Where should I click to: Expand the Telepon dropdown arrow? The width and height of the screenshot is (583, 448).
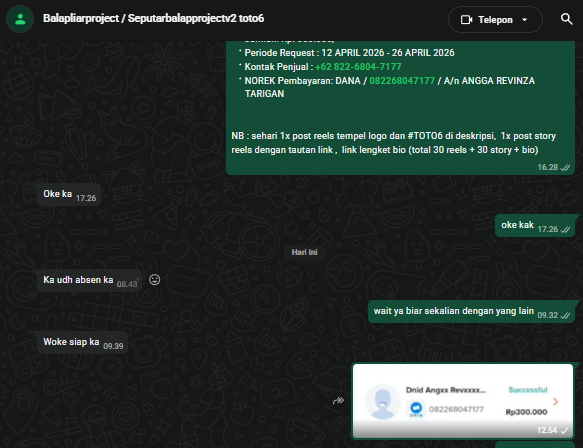coord(525,20)
